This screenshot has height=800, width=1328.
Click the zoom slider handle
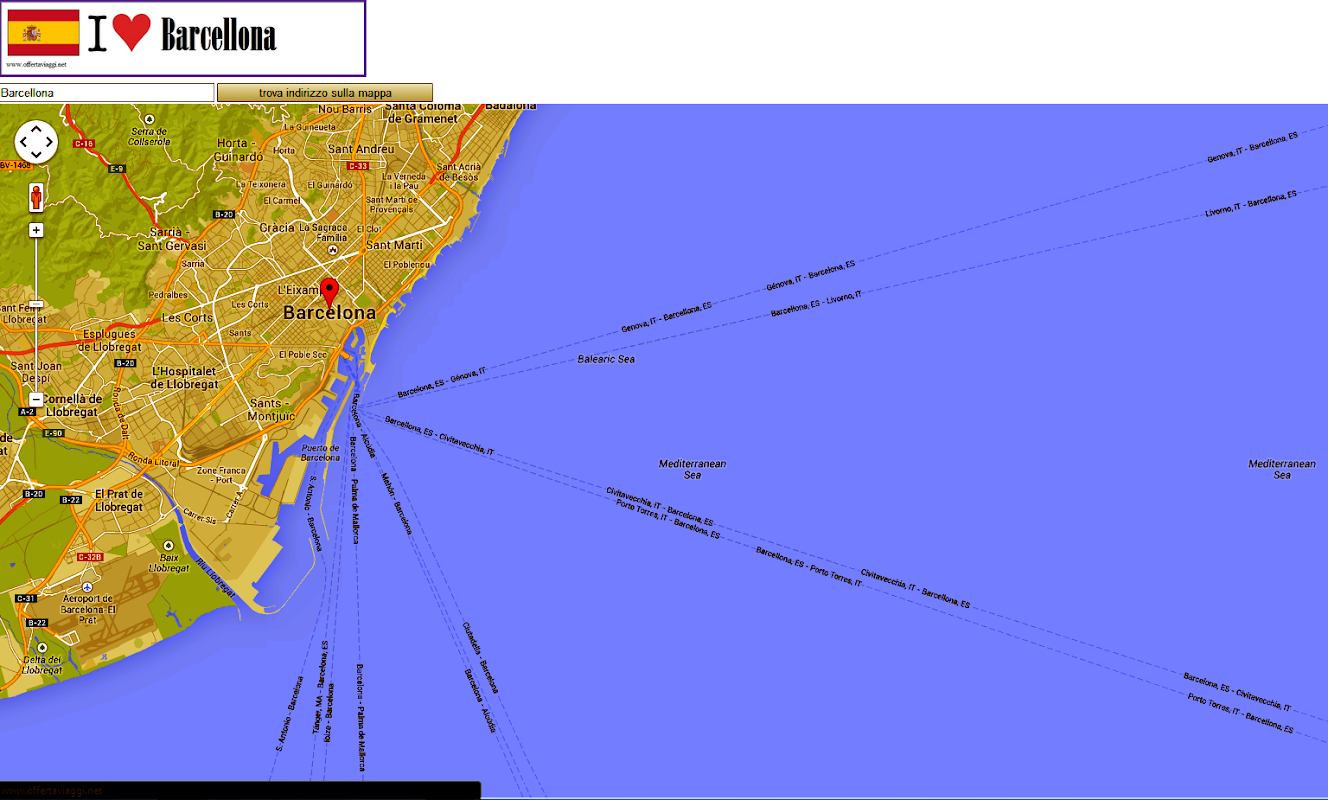coord(36,303)
